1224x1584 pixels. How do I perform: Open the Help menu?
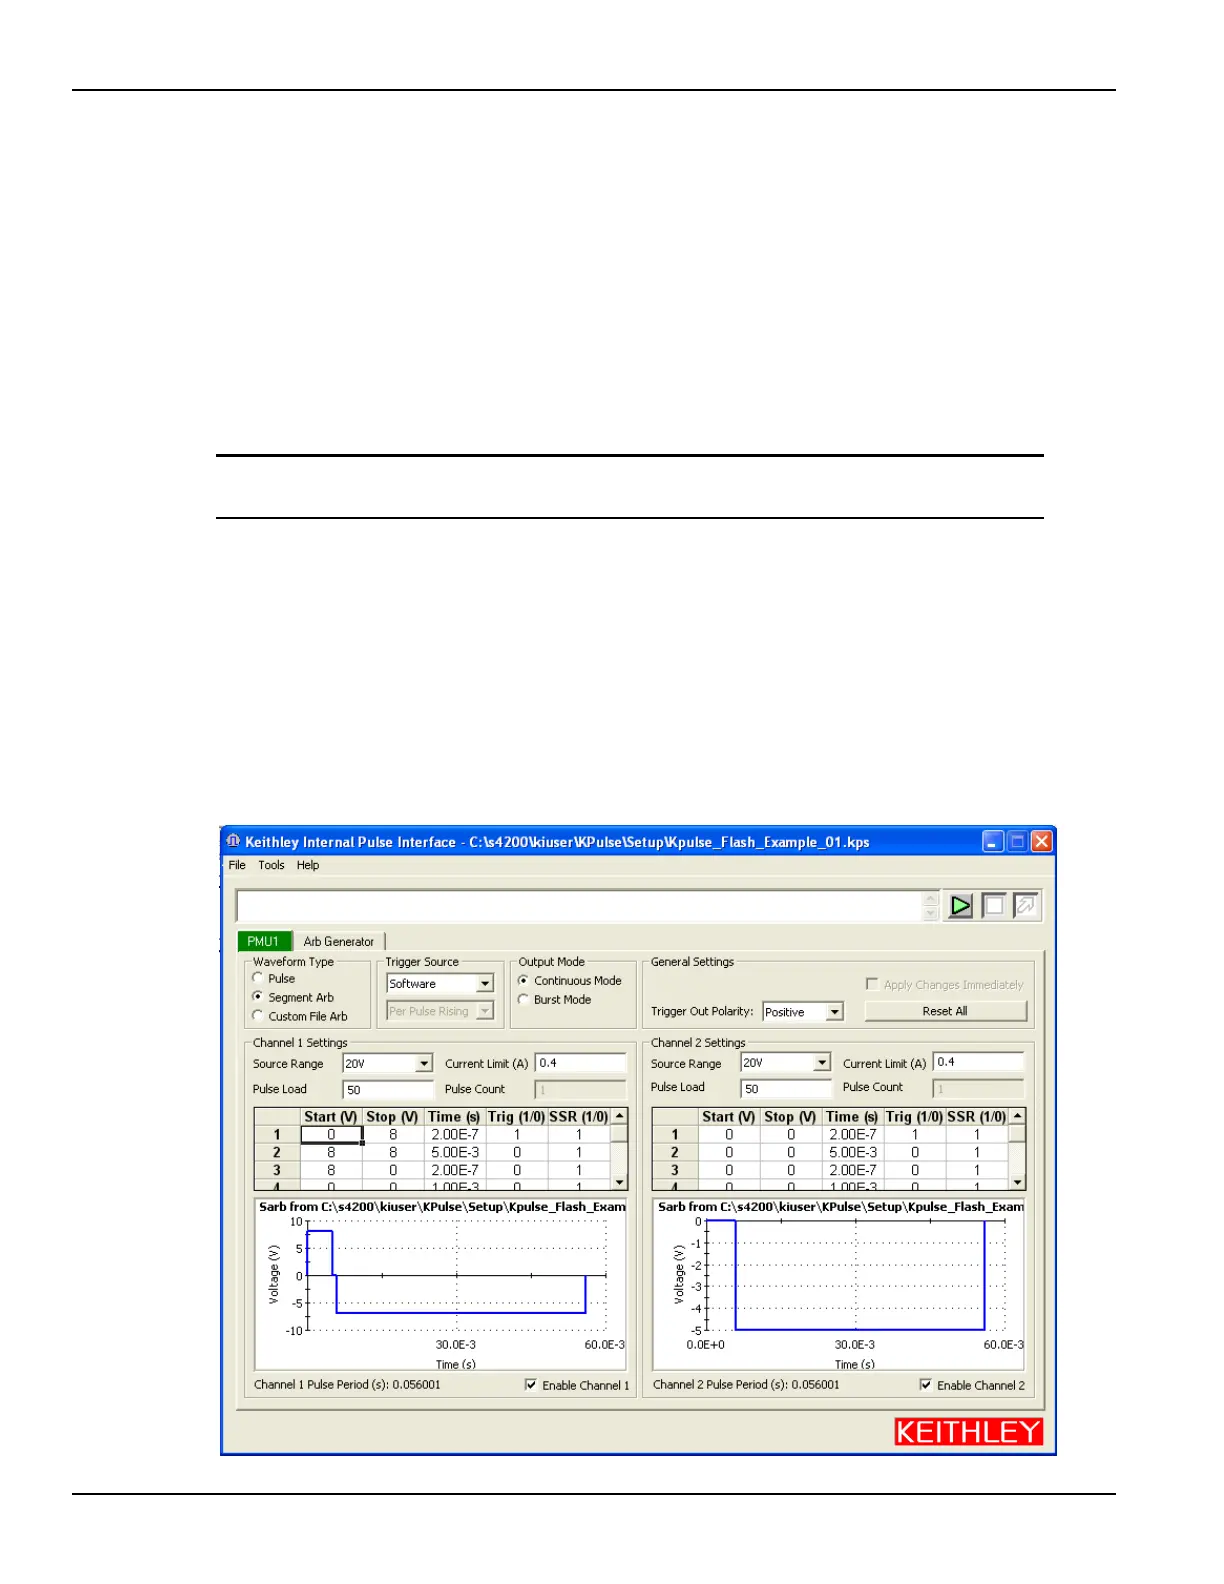[308, 865]
